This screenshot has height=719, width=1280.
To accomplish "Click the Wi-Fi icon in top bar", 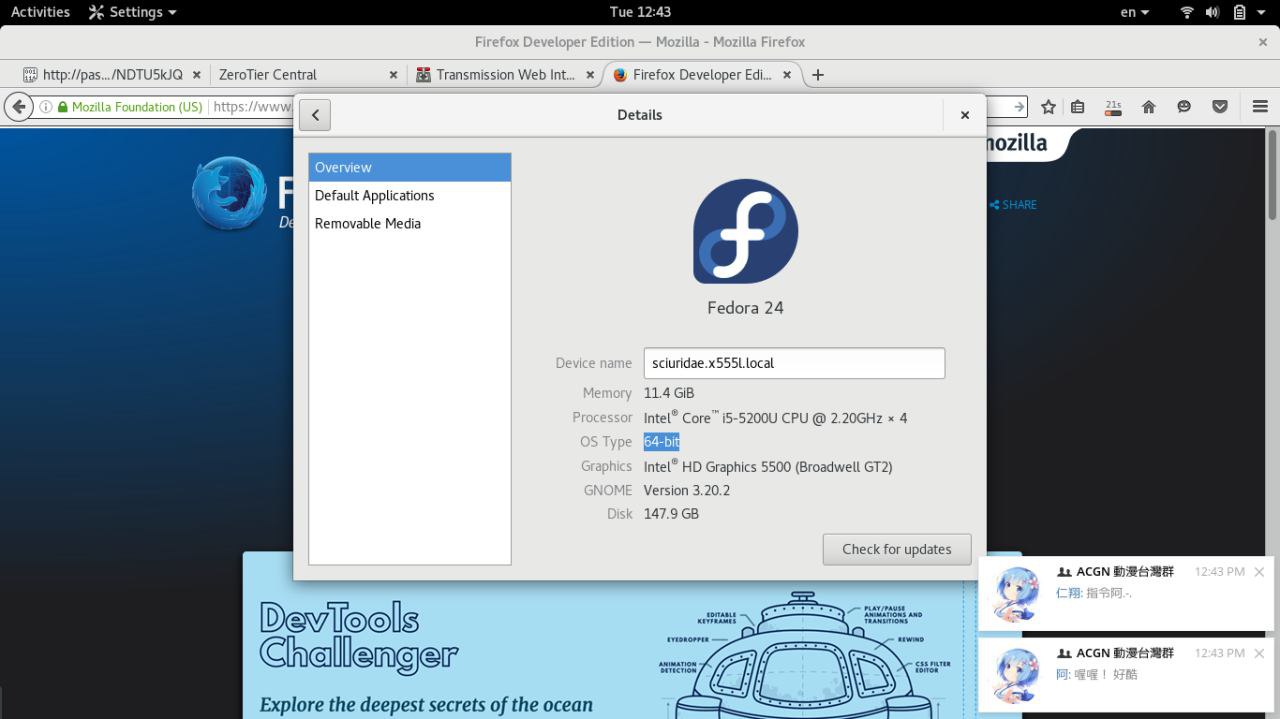I will point(1187,12).
